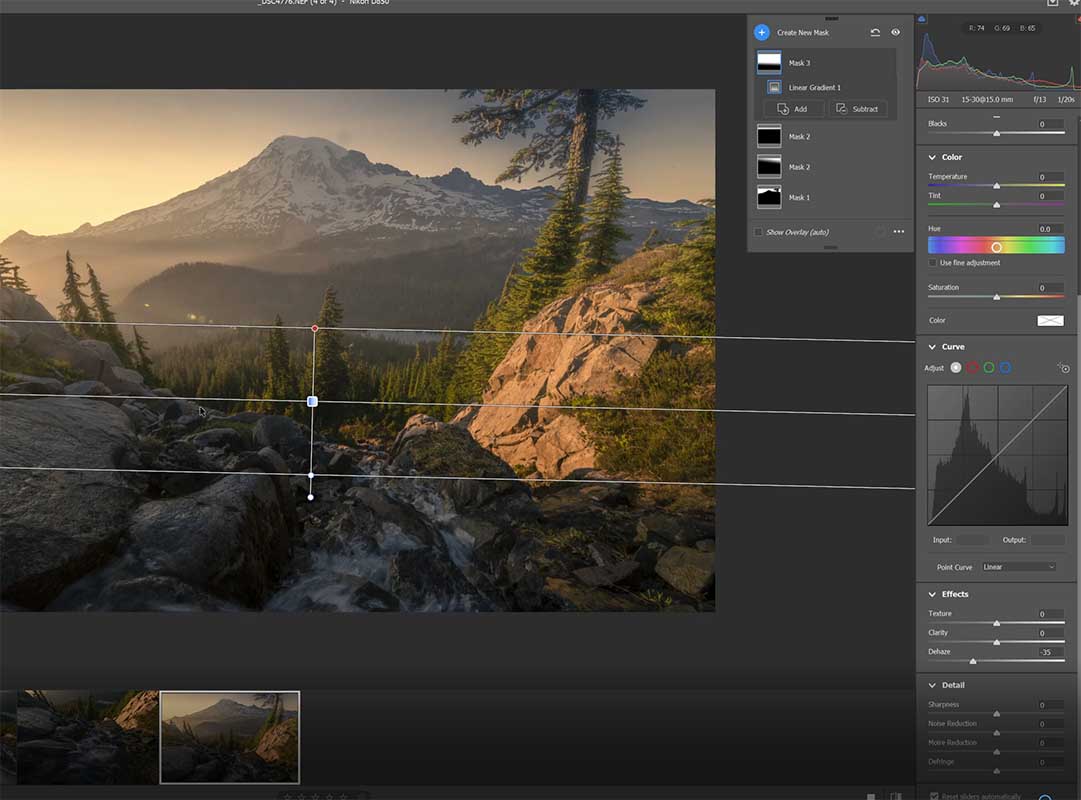Check the Use fine adjustment box

933,263
